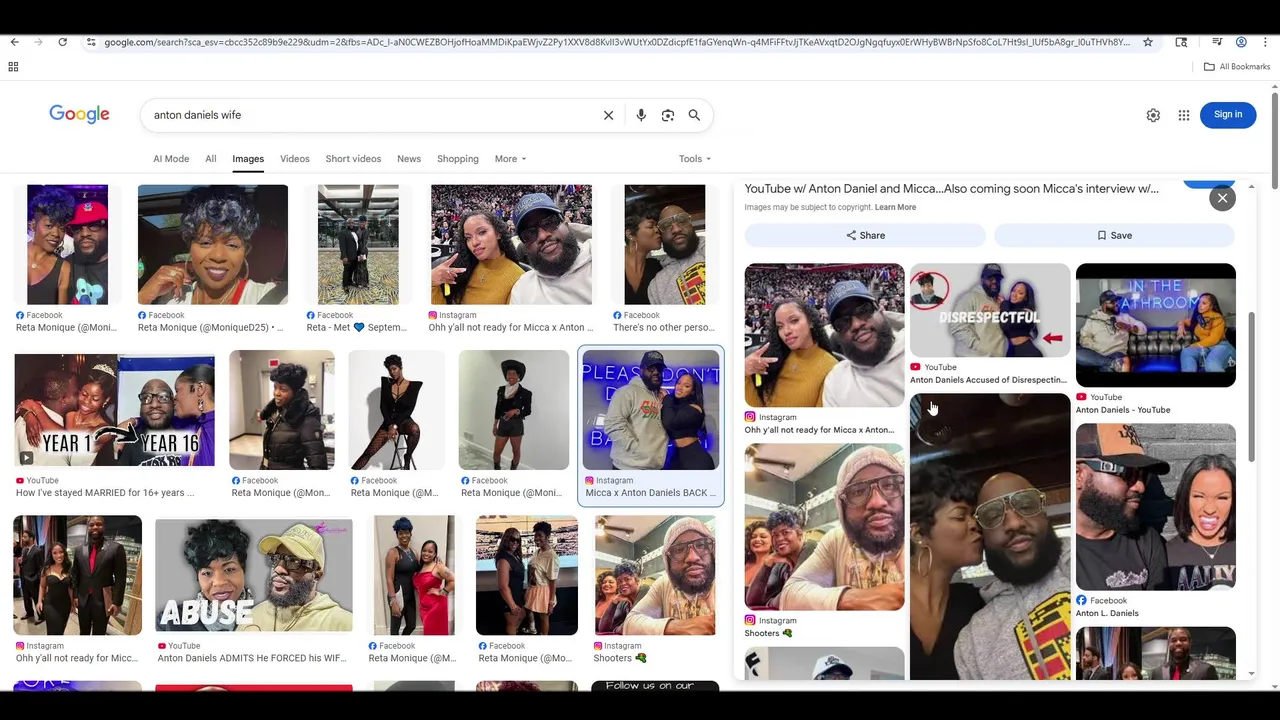Open All Bookmarks folder
This screenshot has width=1280, height=720.
pos(1237,67)
